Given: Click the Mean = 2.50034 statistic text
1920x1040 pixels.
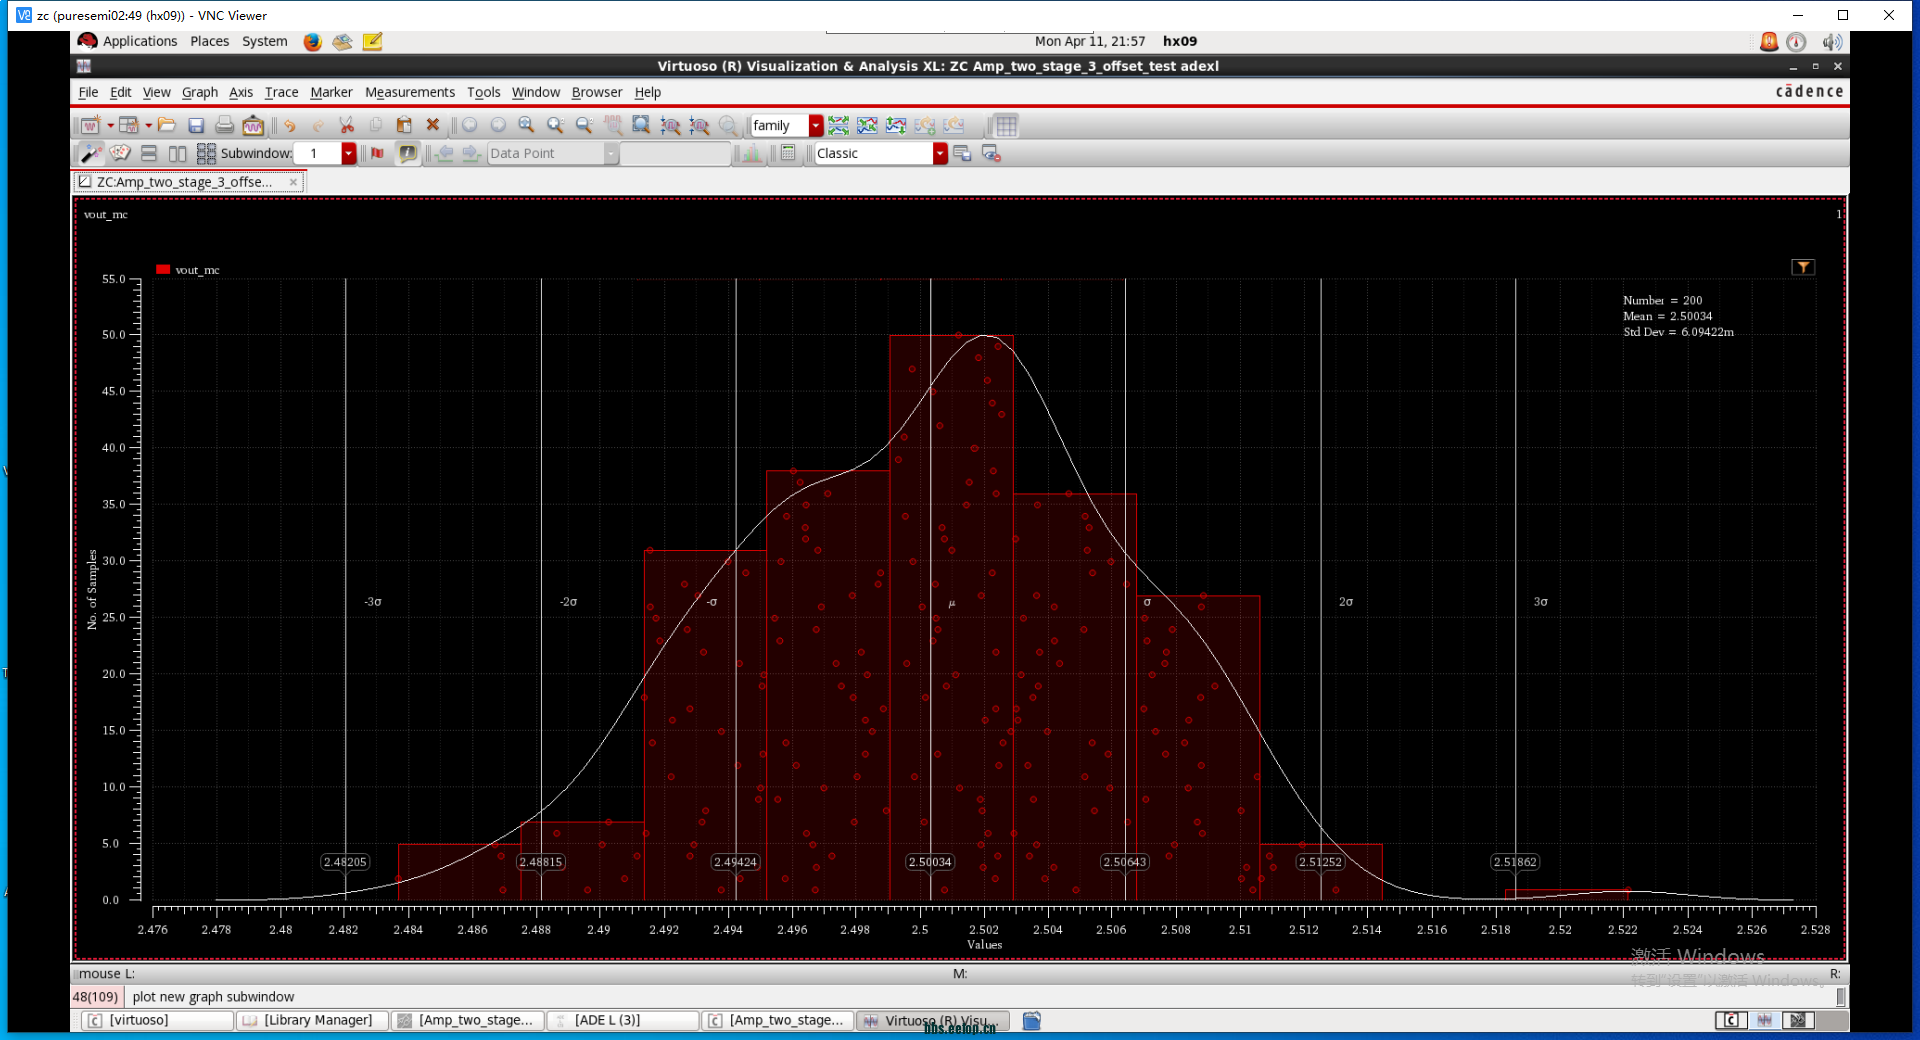Looking at the screenshot, I should 1667,316.
